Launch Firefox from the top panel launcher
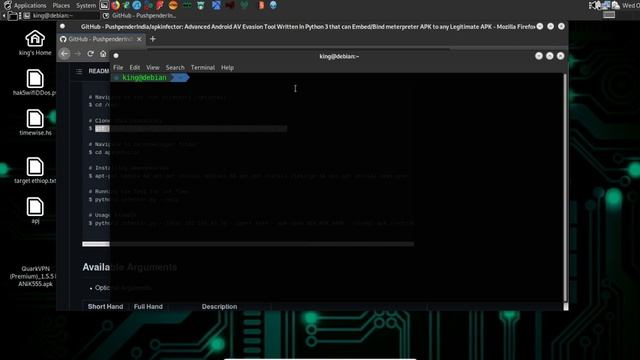Screen dimensions: 640x360 pos(115,5)
